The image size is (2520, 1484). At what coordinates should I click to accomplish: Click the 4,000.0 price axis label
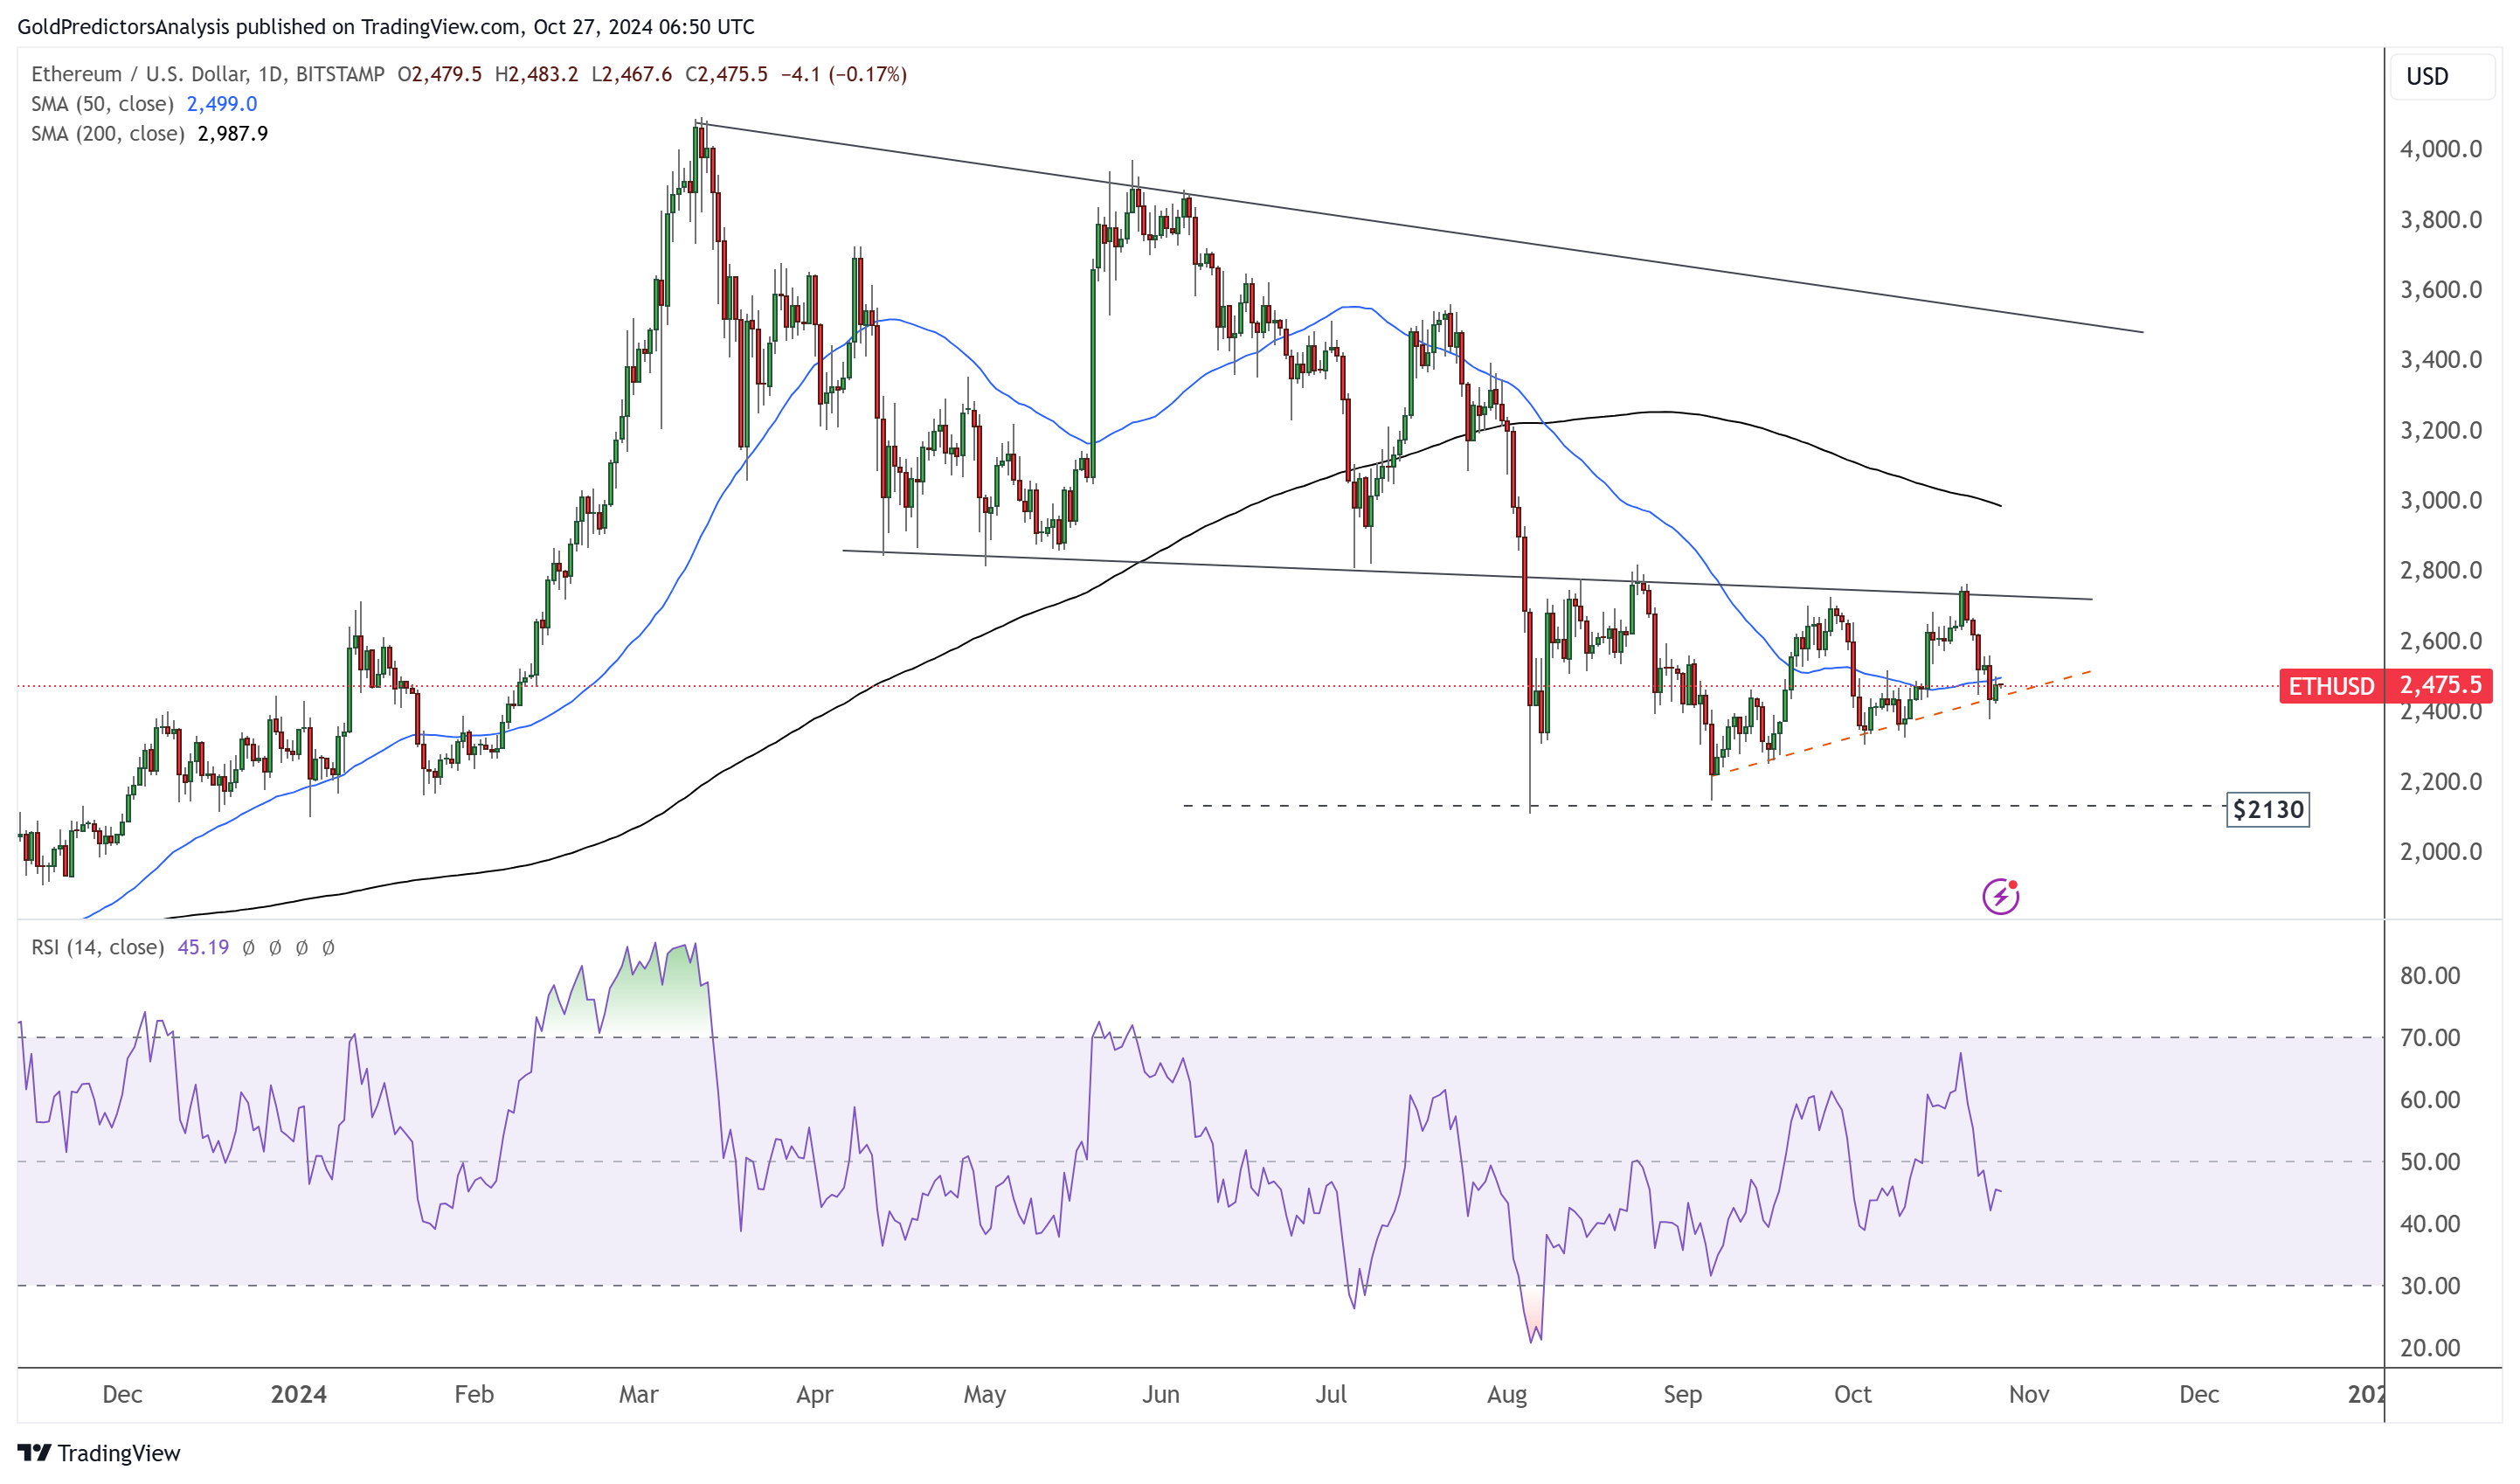(x=2440, y=149)
